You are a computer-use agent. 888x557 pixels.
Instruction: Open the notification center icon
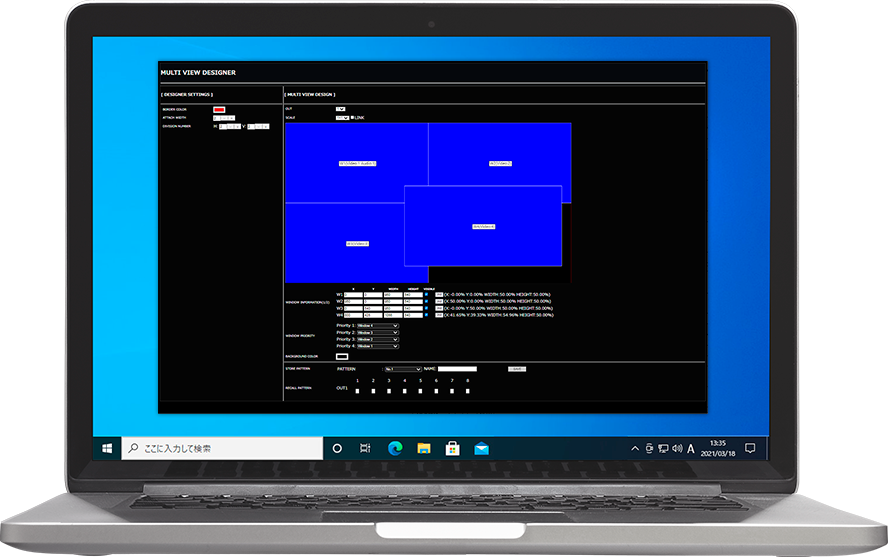pyautogui.click(x=750, y=448)
